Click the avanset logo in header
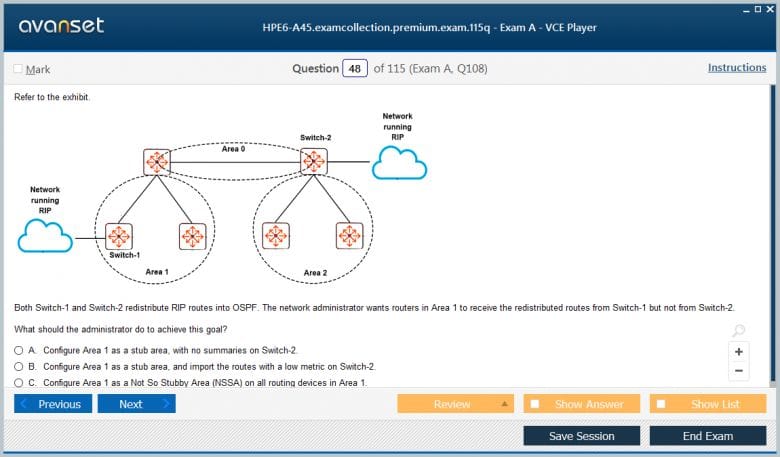 (62, 26)
